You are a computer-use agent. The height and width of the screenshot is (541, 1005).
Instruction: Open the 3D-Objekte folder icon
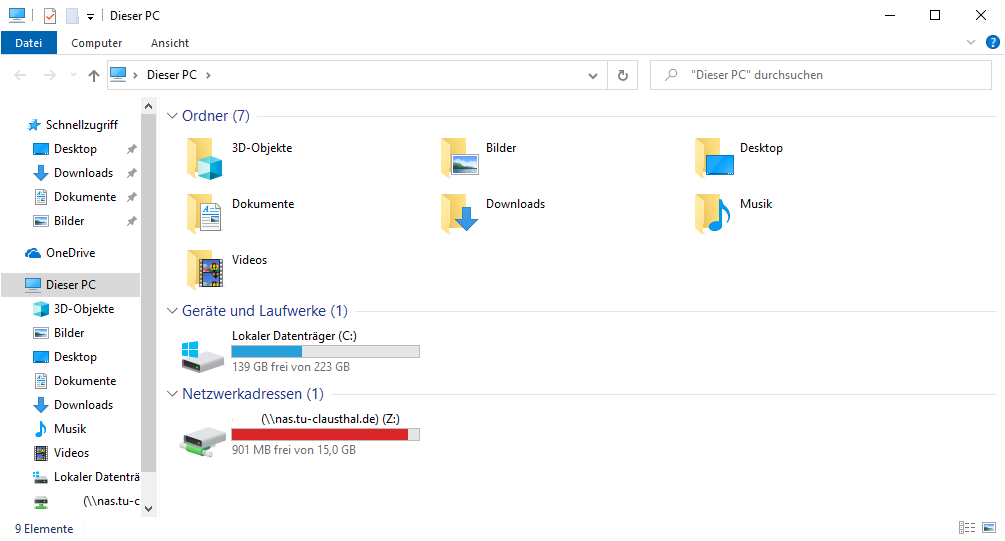(x=204, y=157)
